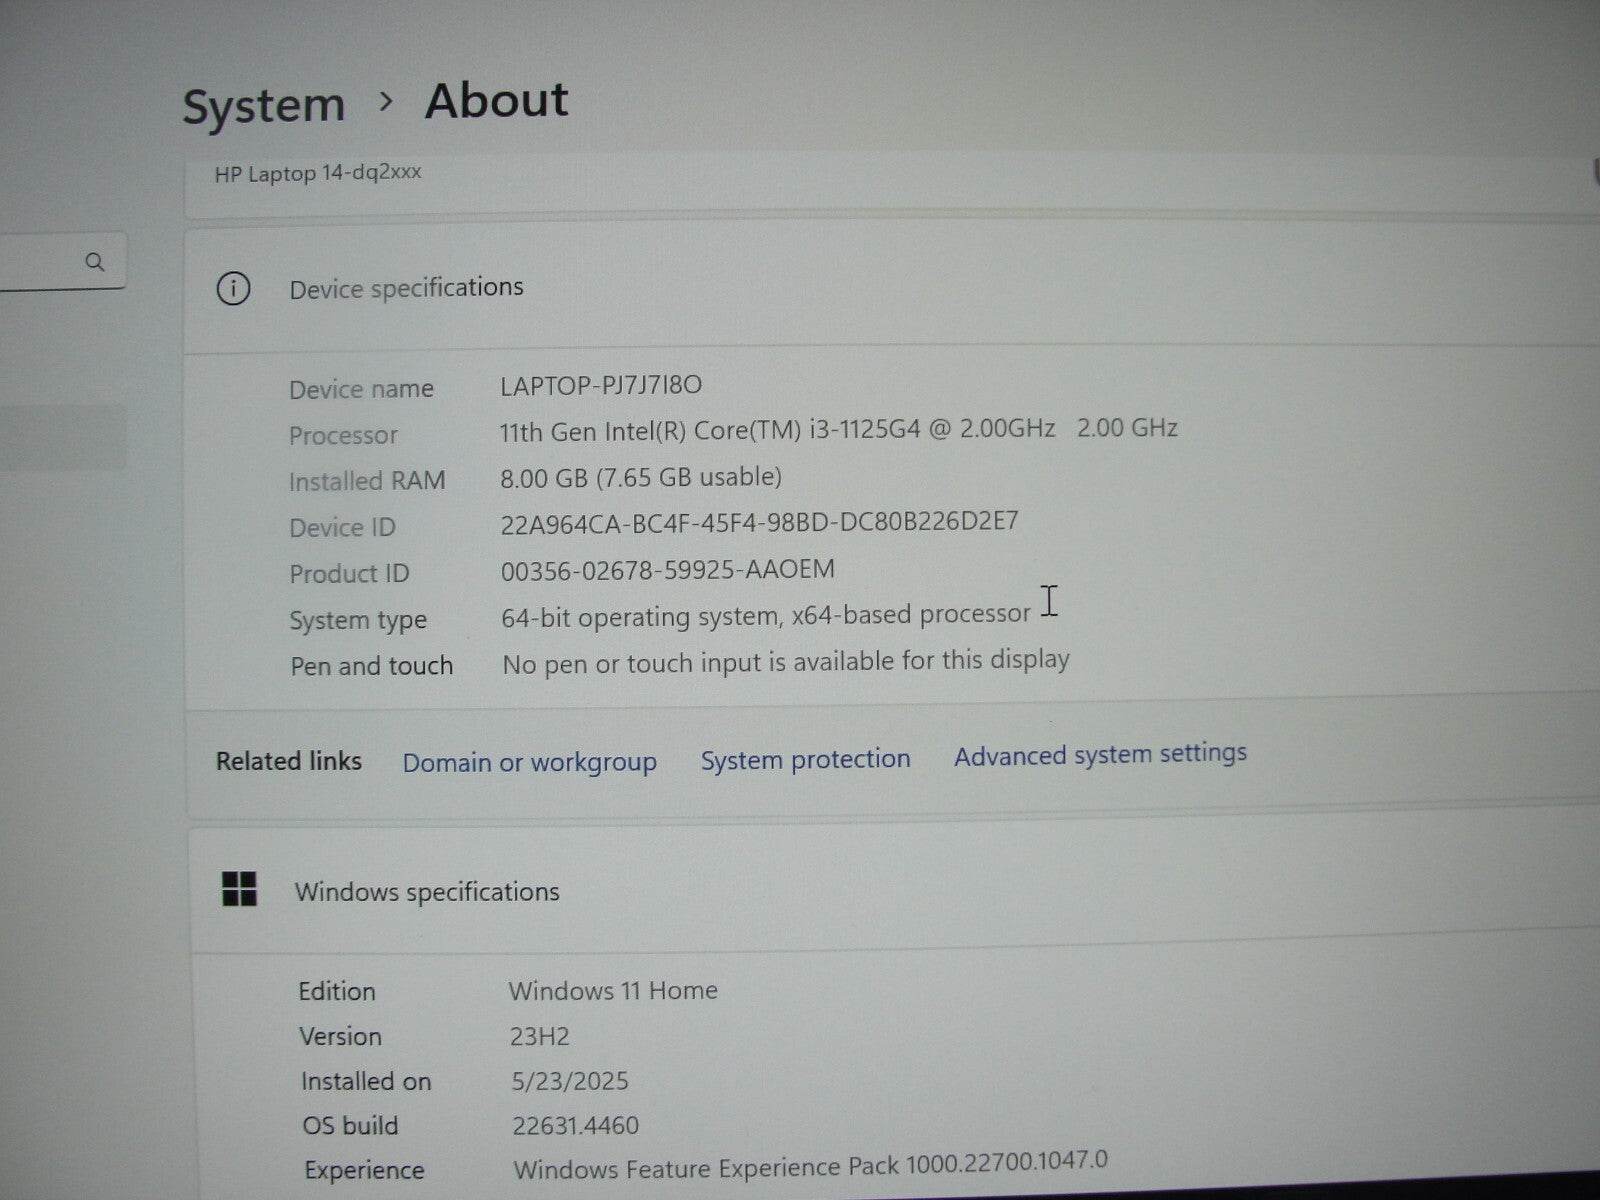The height and width of the screenshot is (1200, 1600).
Task: Click the chevron between System and About
Action: (x=386, y=103)
